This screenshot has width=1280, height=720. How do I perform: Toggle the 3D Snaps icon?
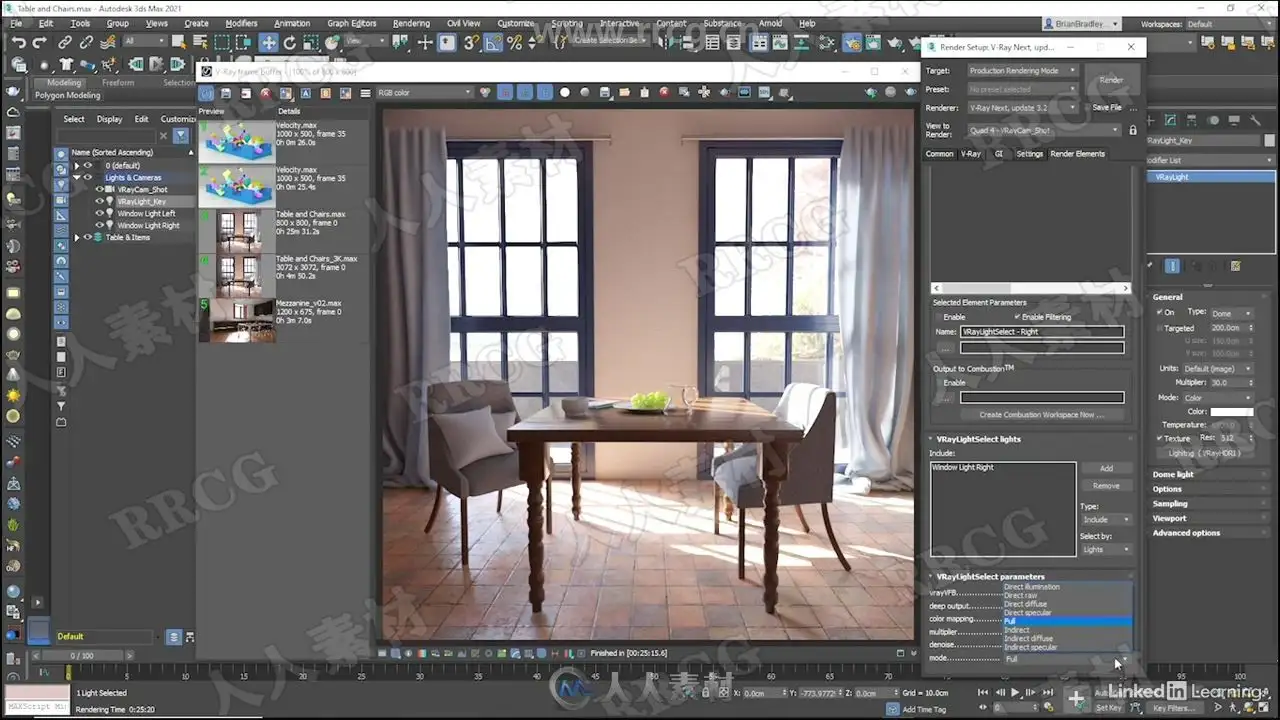click(x=471, y=43)
